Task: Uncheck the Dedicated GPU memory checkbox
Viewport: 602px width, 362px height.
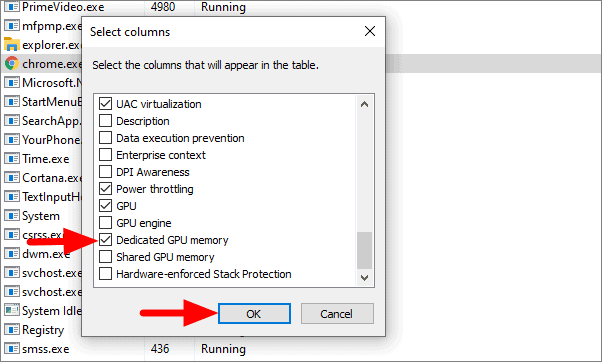Action: (105, 240)
